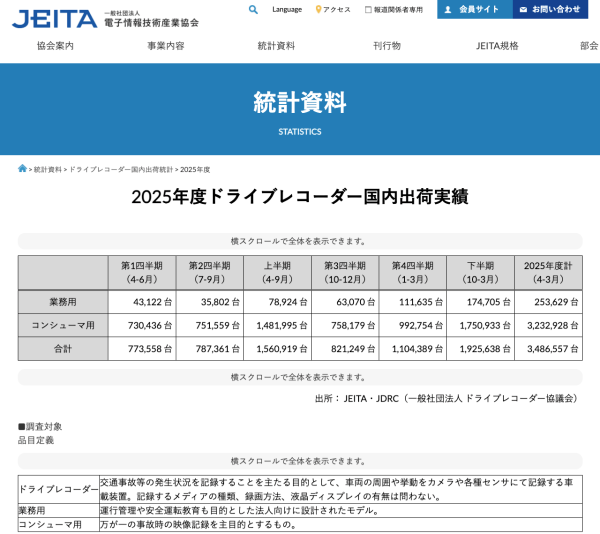Open the 部会 menu item
This screenshot has width=600, height=534.
point(590,46)
